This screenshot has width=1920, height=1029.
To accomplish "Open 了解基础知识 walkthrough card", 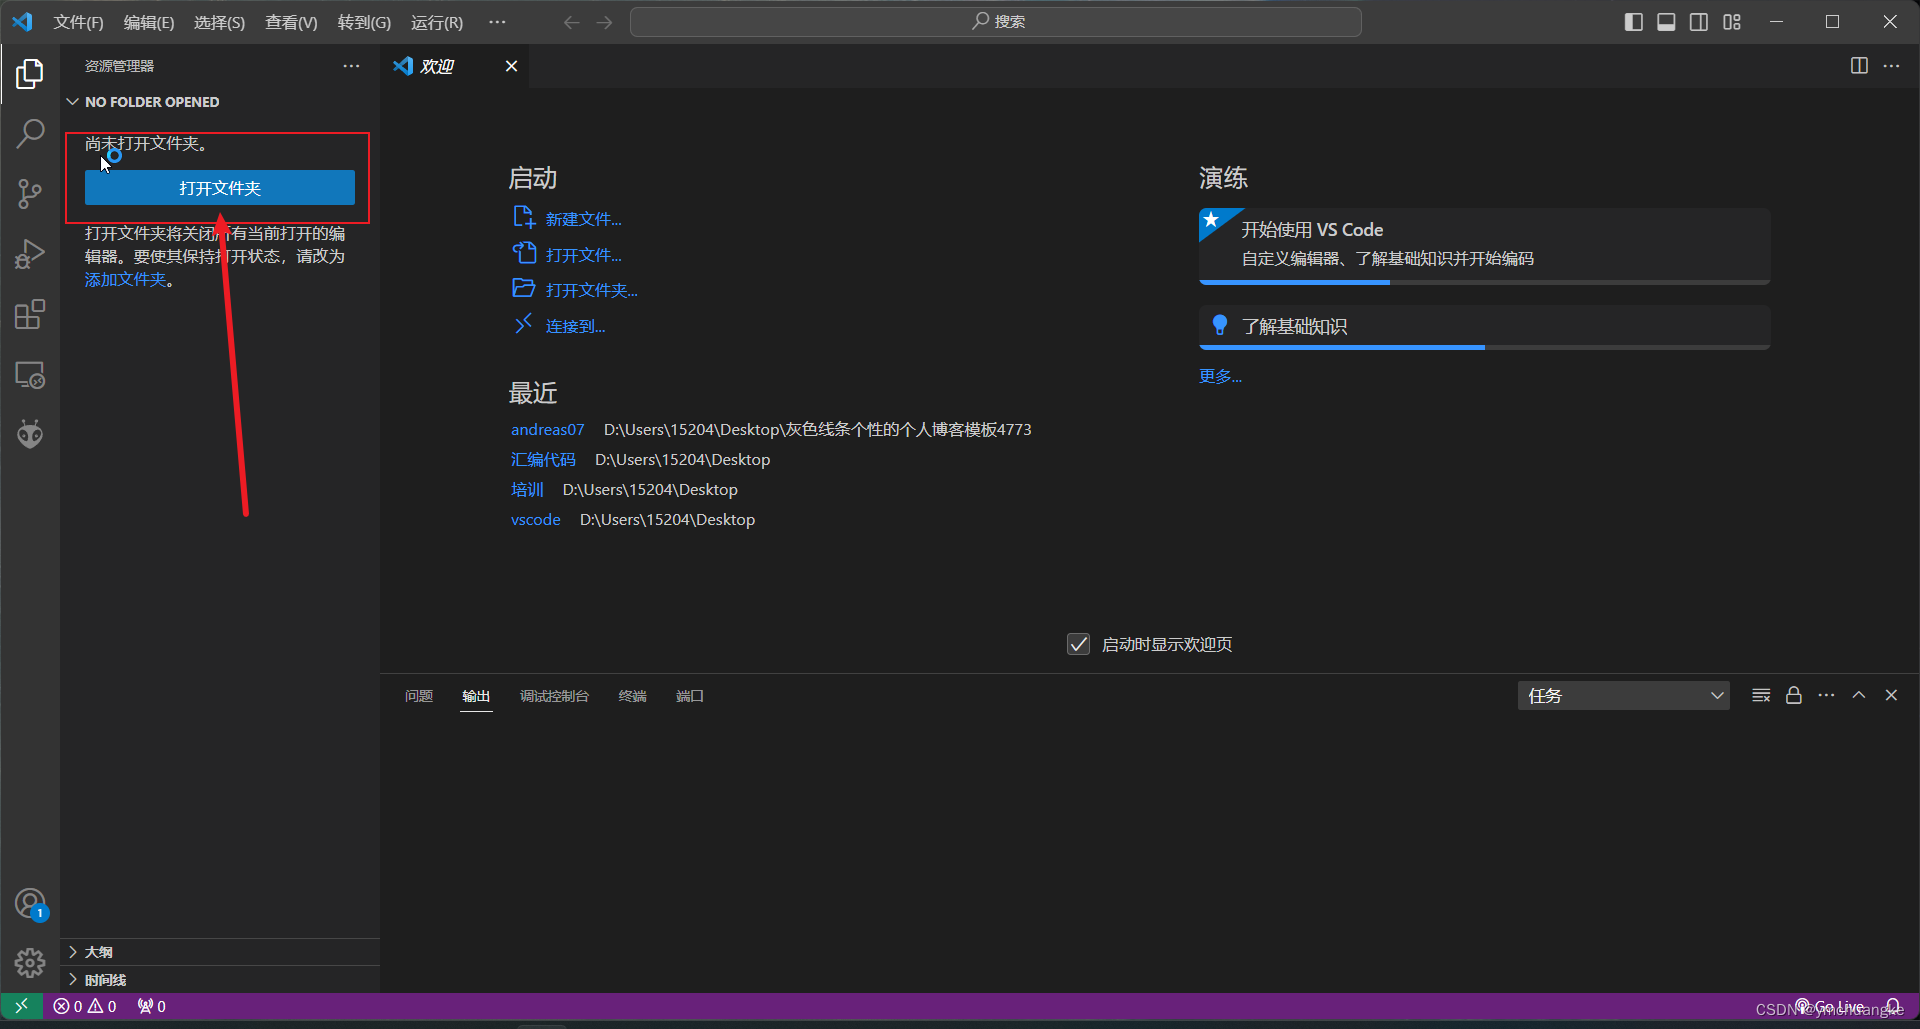I will [x=1484, y=327].
